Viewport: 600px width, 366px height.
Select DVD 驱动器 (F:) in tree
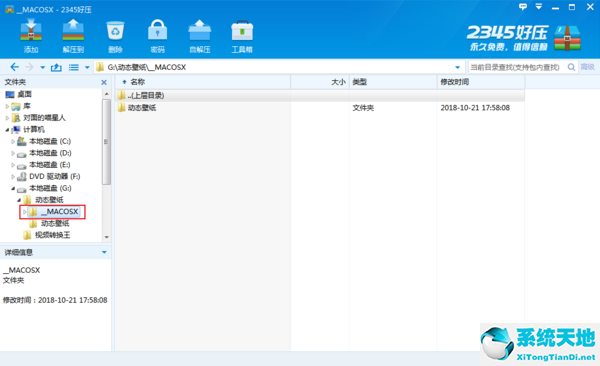pos(55,176)
